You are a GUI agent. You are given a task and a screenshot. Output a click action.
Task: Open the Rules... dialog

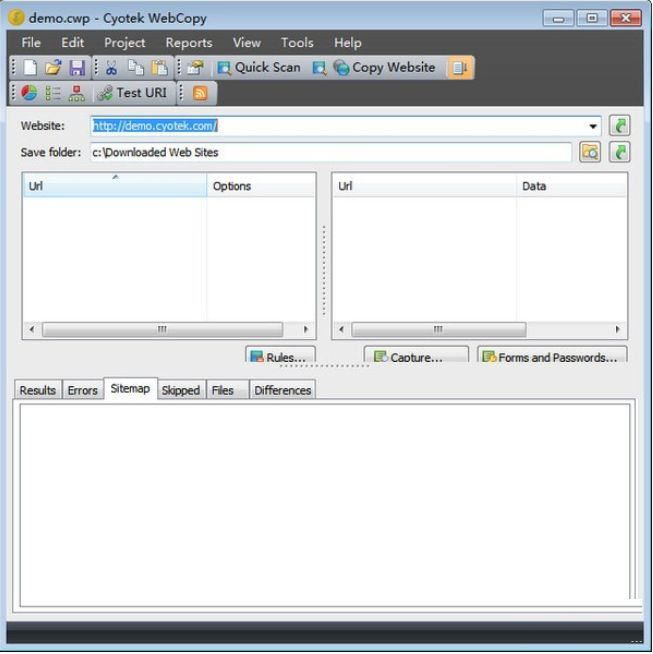[x=281, y=357]
